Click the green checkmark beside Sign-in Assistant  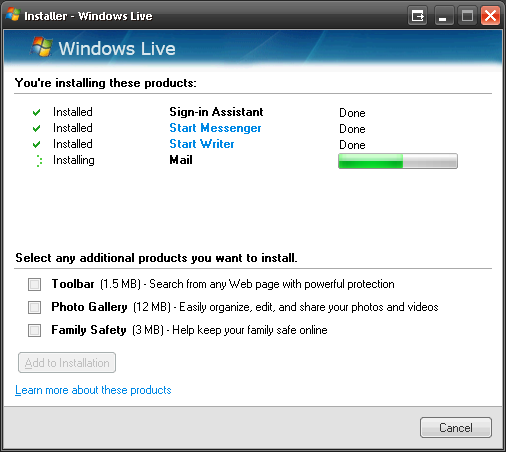pos(36,112)
